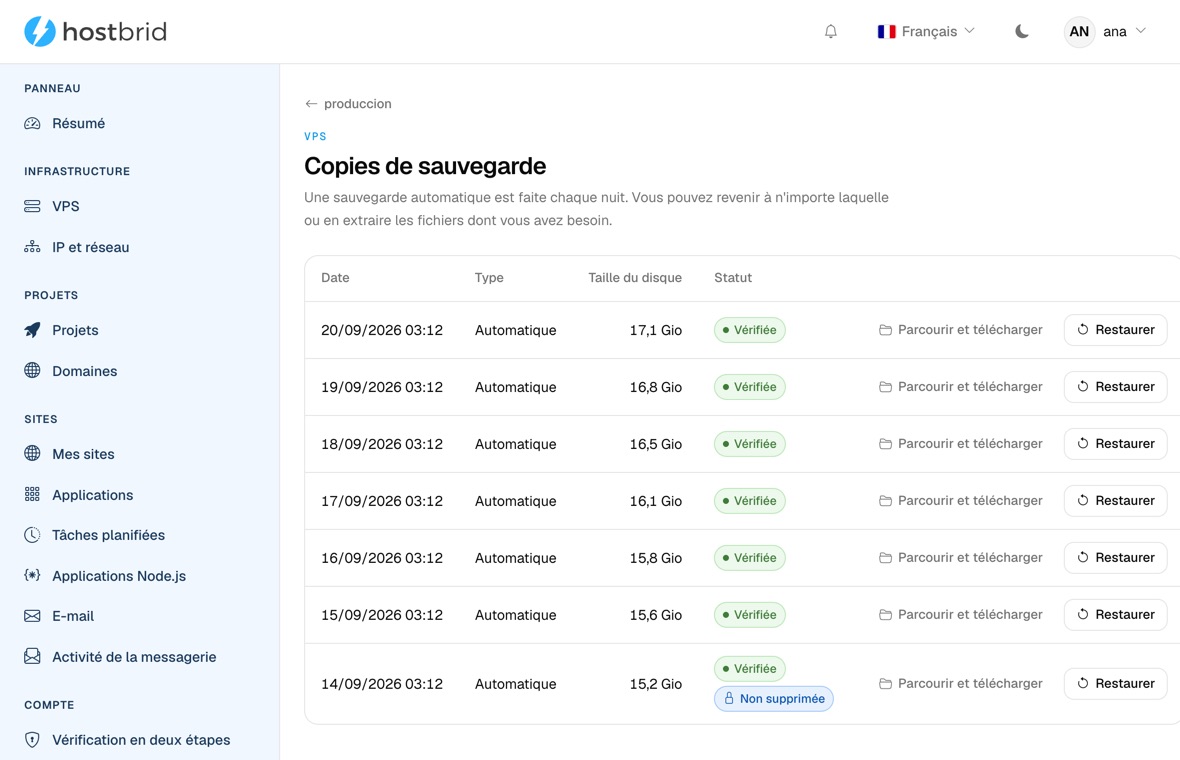Click the Taille du disque column header

(634, 278)
